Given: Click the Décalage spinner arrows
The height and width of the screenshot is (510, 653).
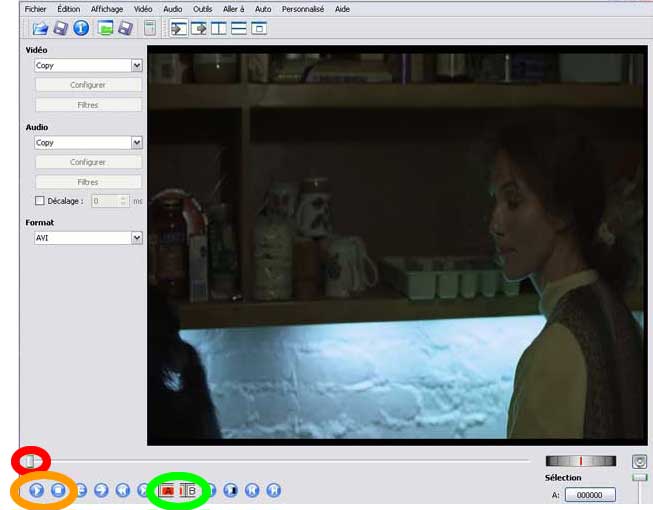Looking at the screenshot, I should (124, 201).
